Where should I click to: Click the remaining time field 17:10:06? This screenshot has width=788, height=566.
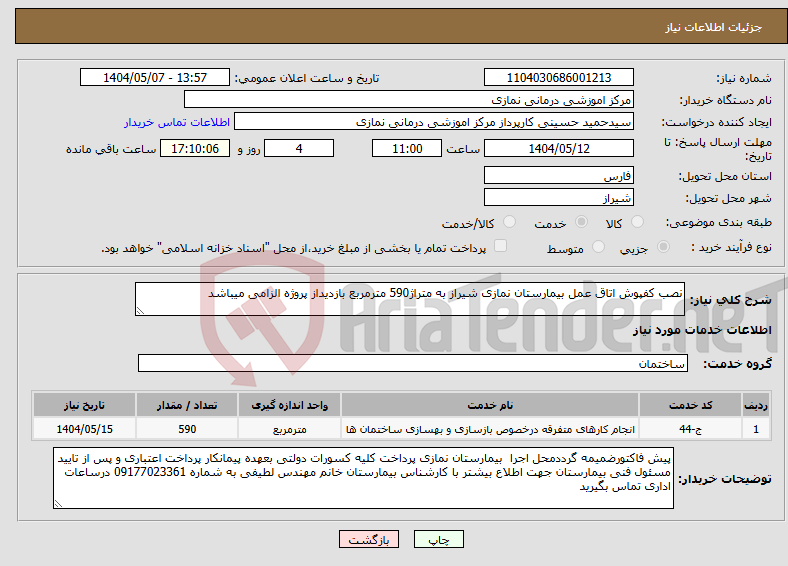tap(195, 148)
